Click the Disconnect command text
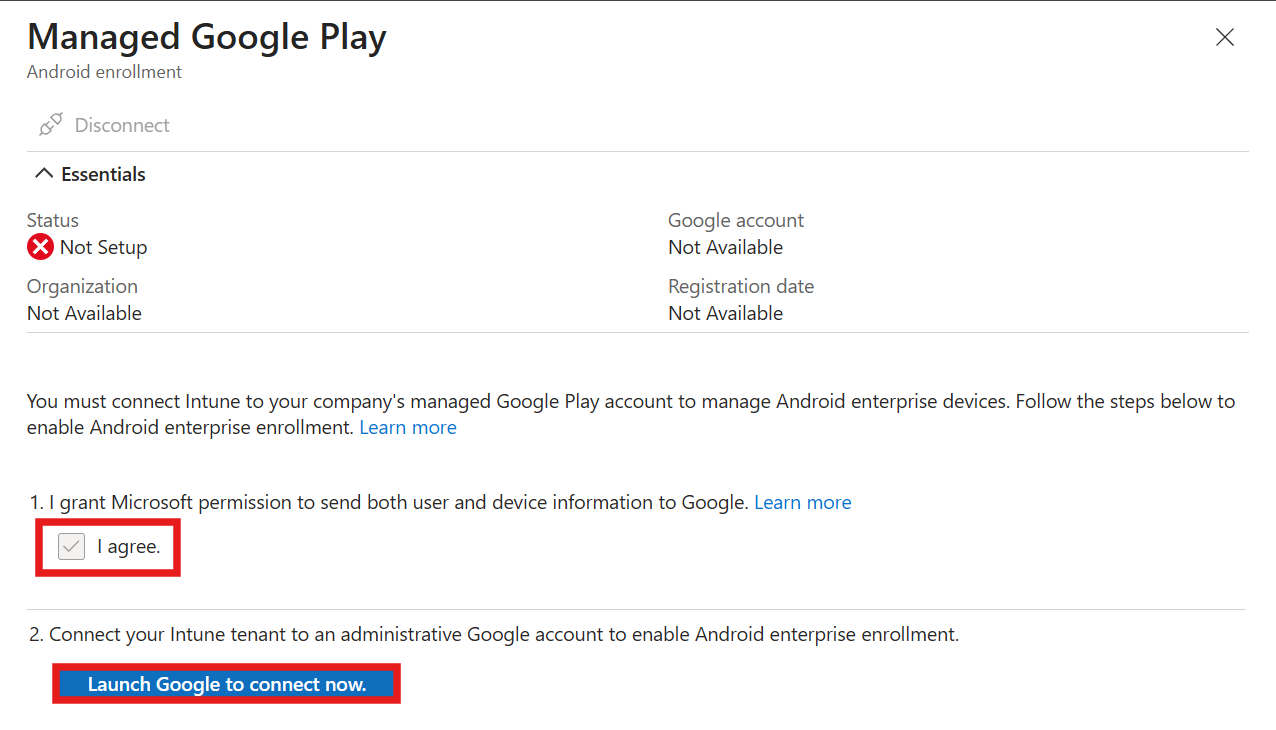 [x=122, y=125]
